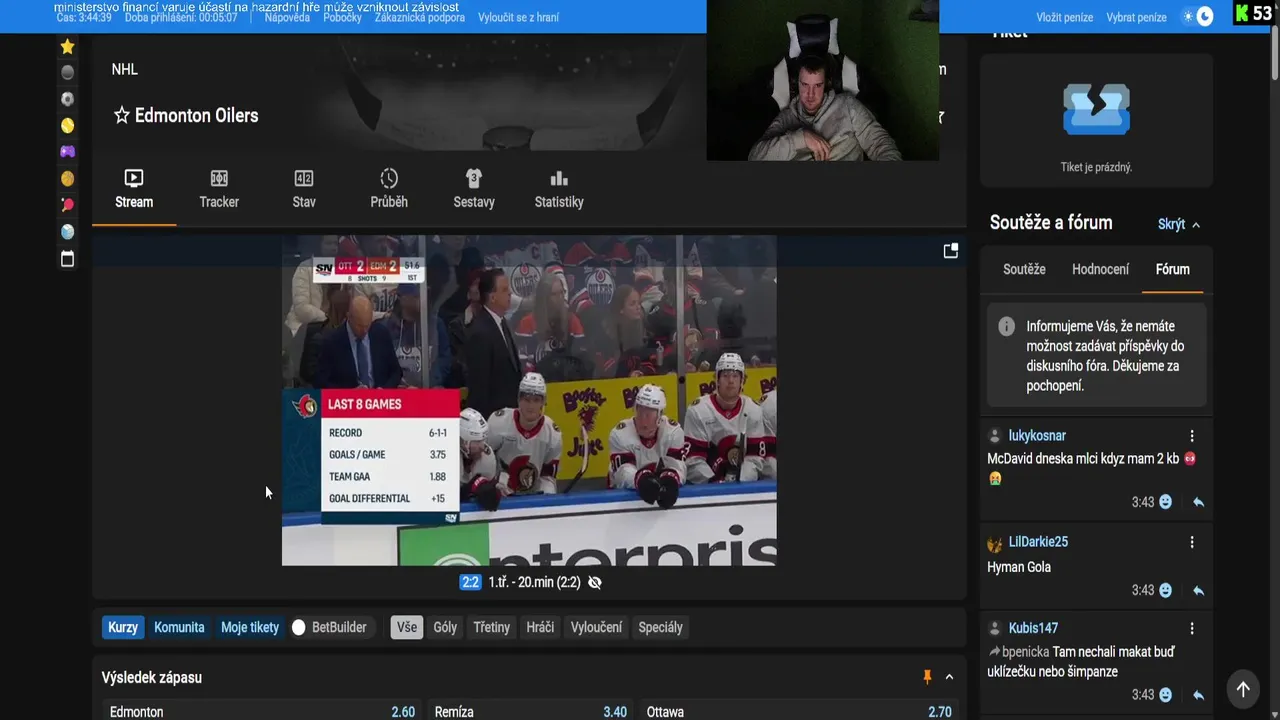This screenshot has width=1280, height=720.
Task: Pin the Výsledek zápasu market
Action: tap(927, 677)
